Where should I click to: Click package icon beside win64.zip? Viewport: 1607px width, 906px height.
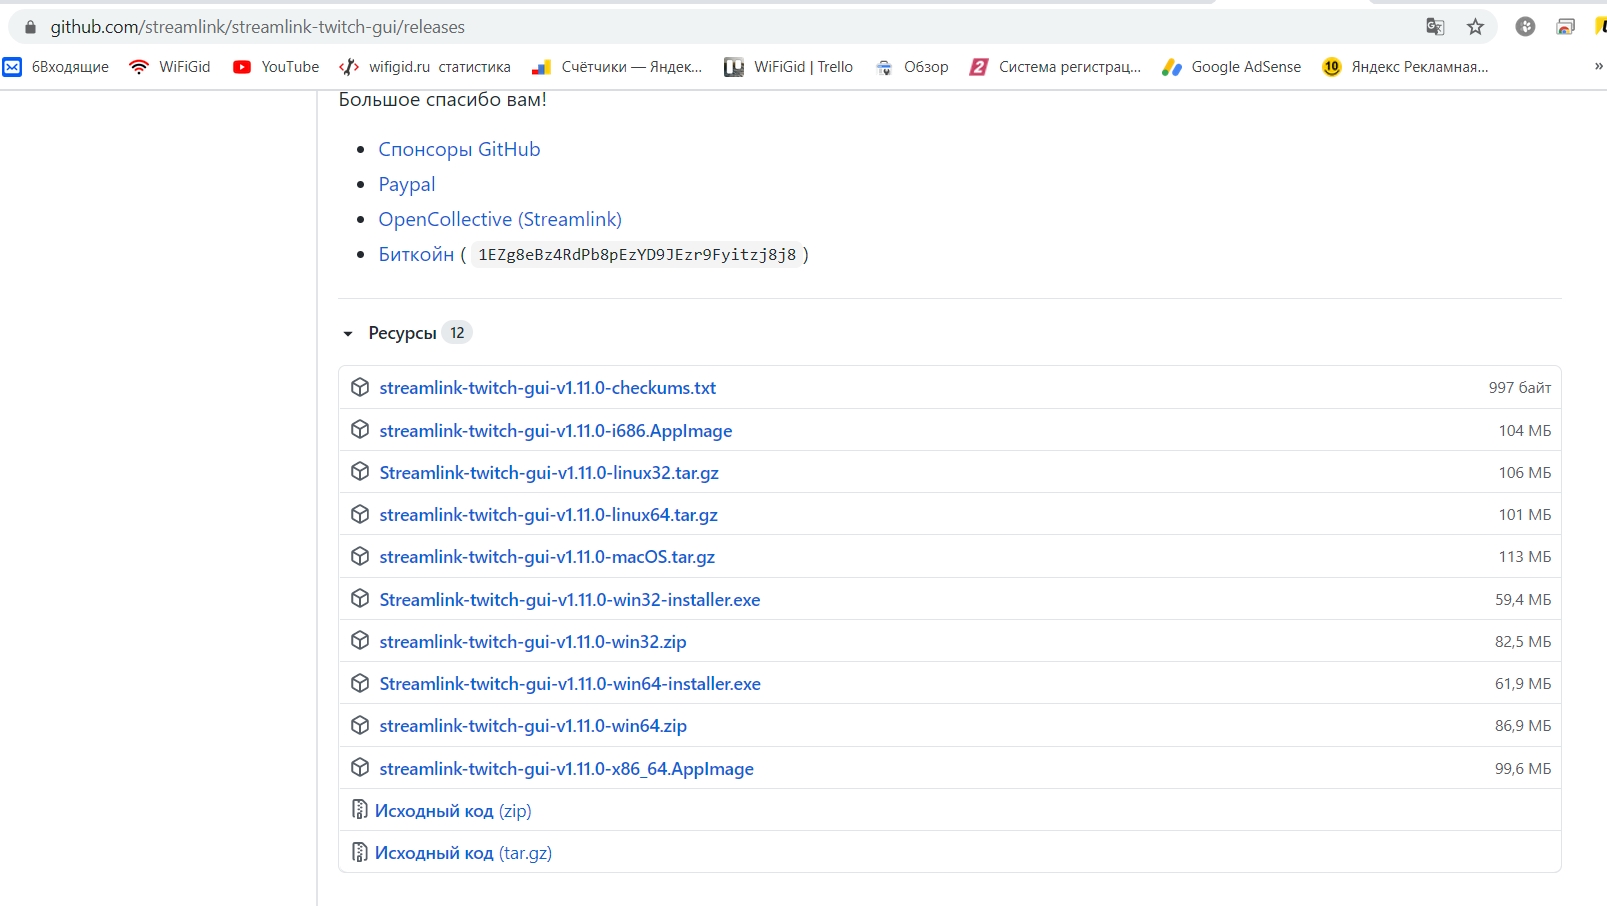click(x=360, y=725)
